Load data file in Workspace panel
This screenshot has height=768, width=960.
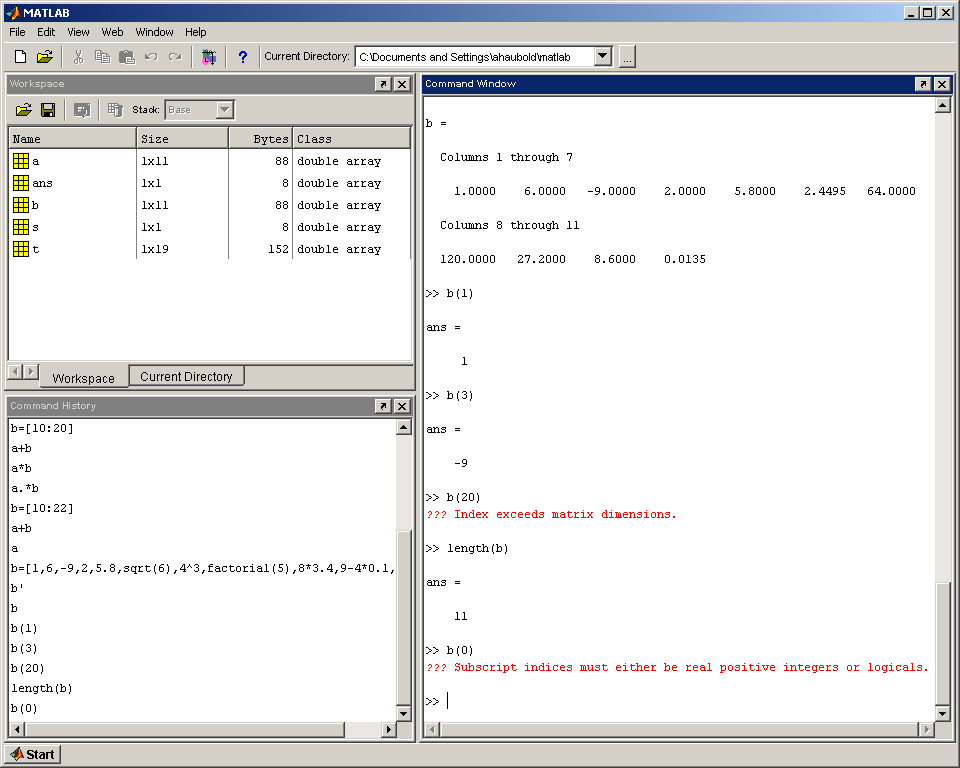tap(24, 110)
